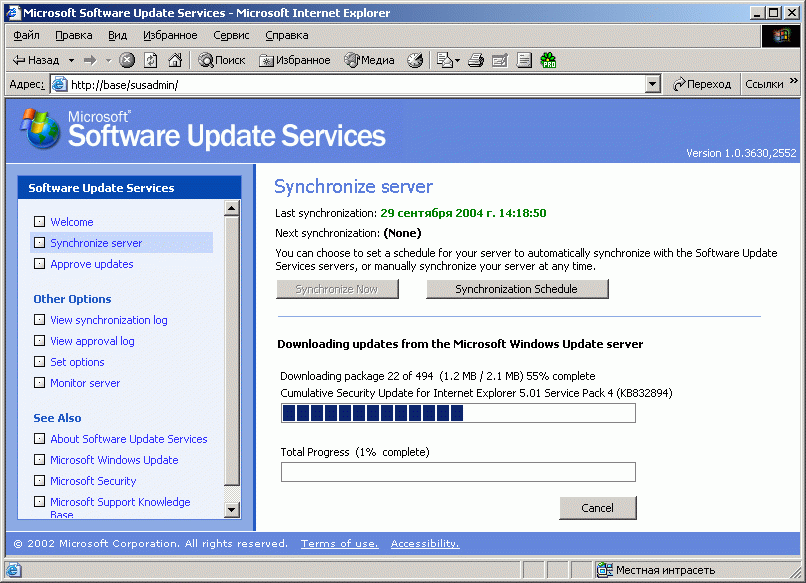Click the bullet icon beside Monitor server
806x583 pixels.
pyautogui.click(x=39, y=382)
